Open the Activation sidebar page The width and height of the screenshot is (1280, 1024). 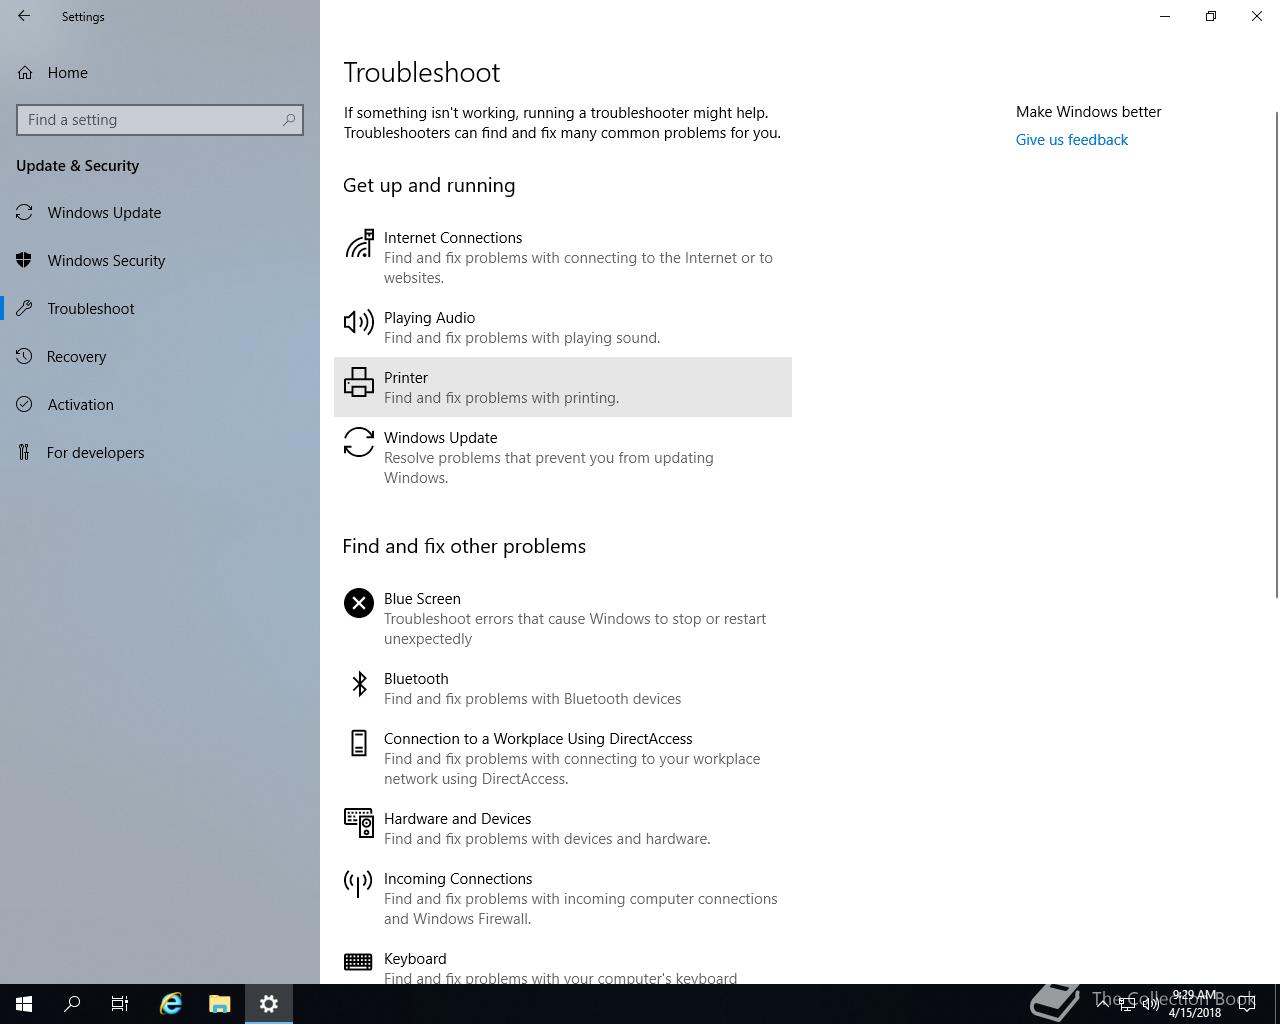click(160, 405)
